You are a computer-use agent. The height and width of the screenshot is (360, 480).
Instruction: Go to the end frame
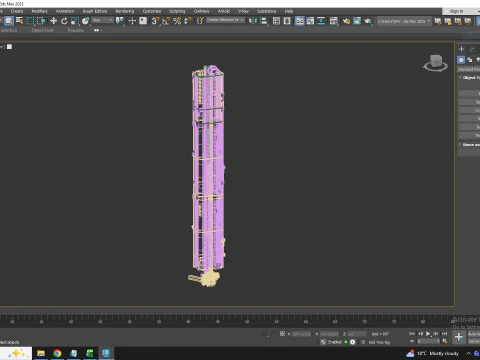pyautogui.click(x=444, y=334)
